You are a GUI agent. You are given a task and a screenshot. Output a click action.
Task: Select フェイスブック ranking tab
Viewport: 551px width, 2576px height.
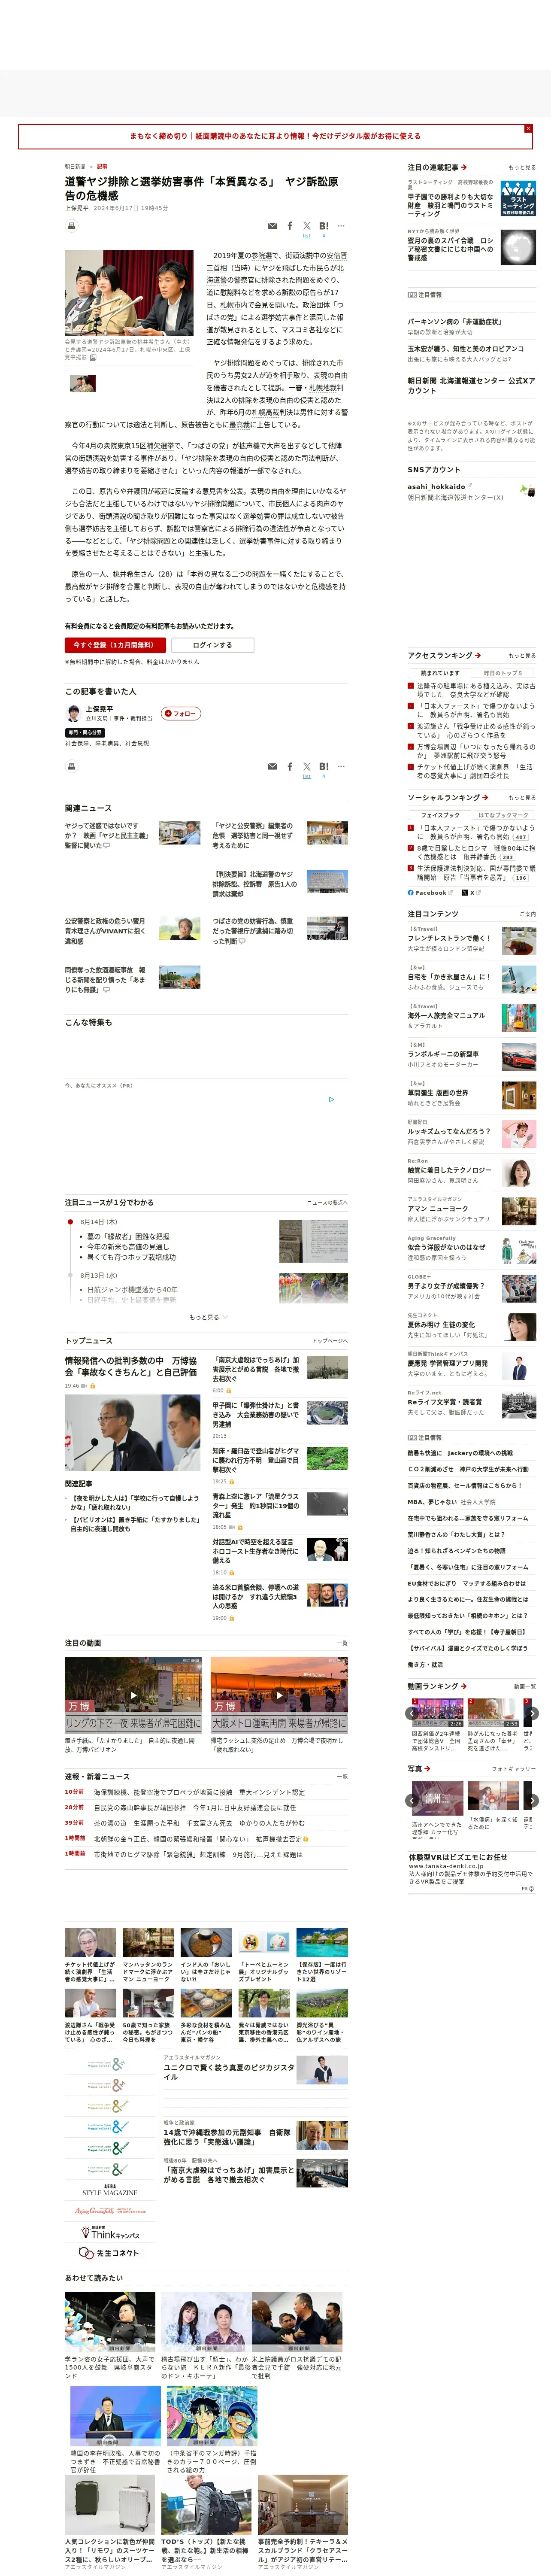click(x=440, y=815)
